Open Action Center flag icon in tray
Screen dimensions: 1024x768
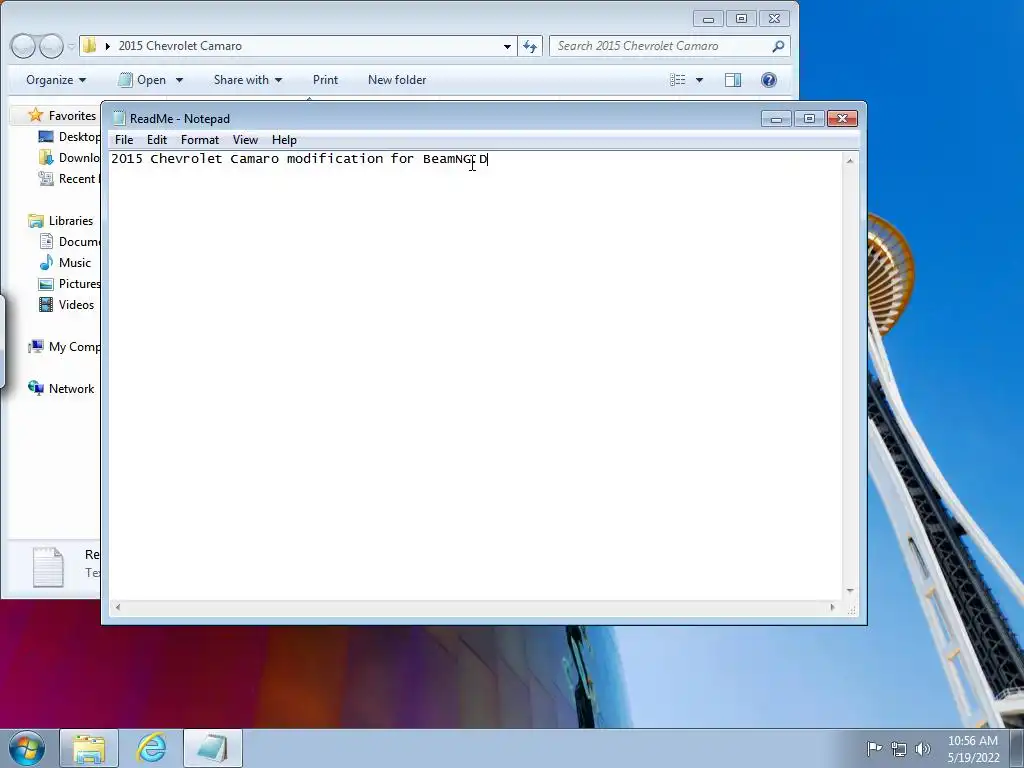click(874, 748)
